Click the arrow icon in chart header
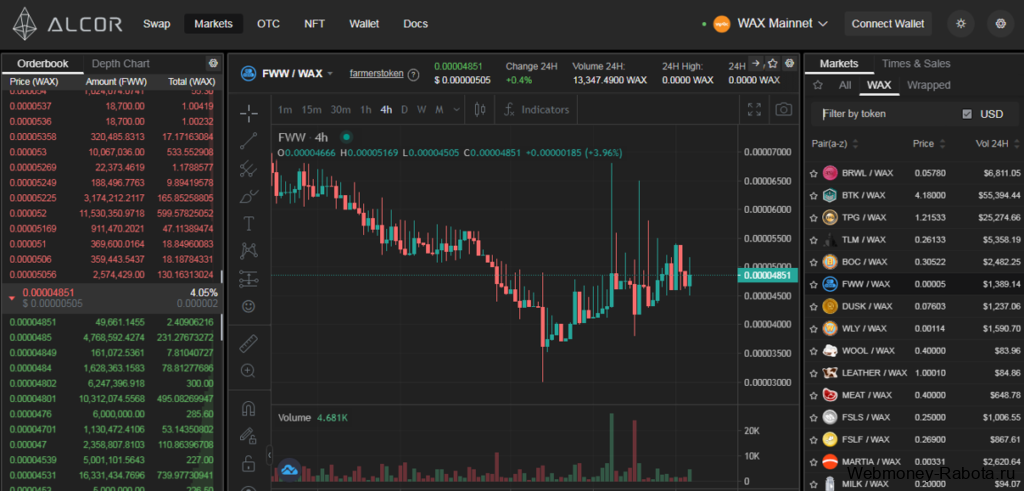Screen dimensions: 1024x491 coord(756,63)
